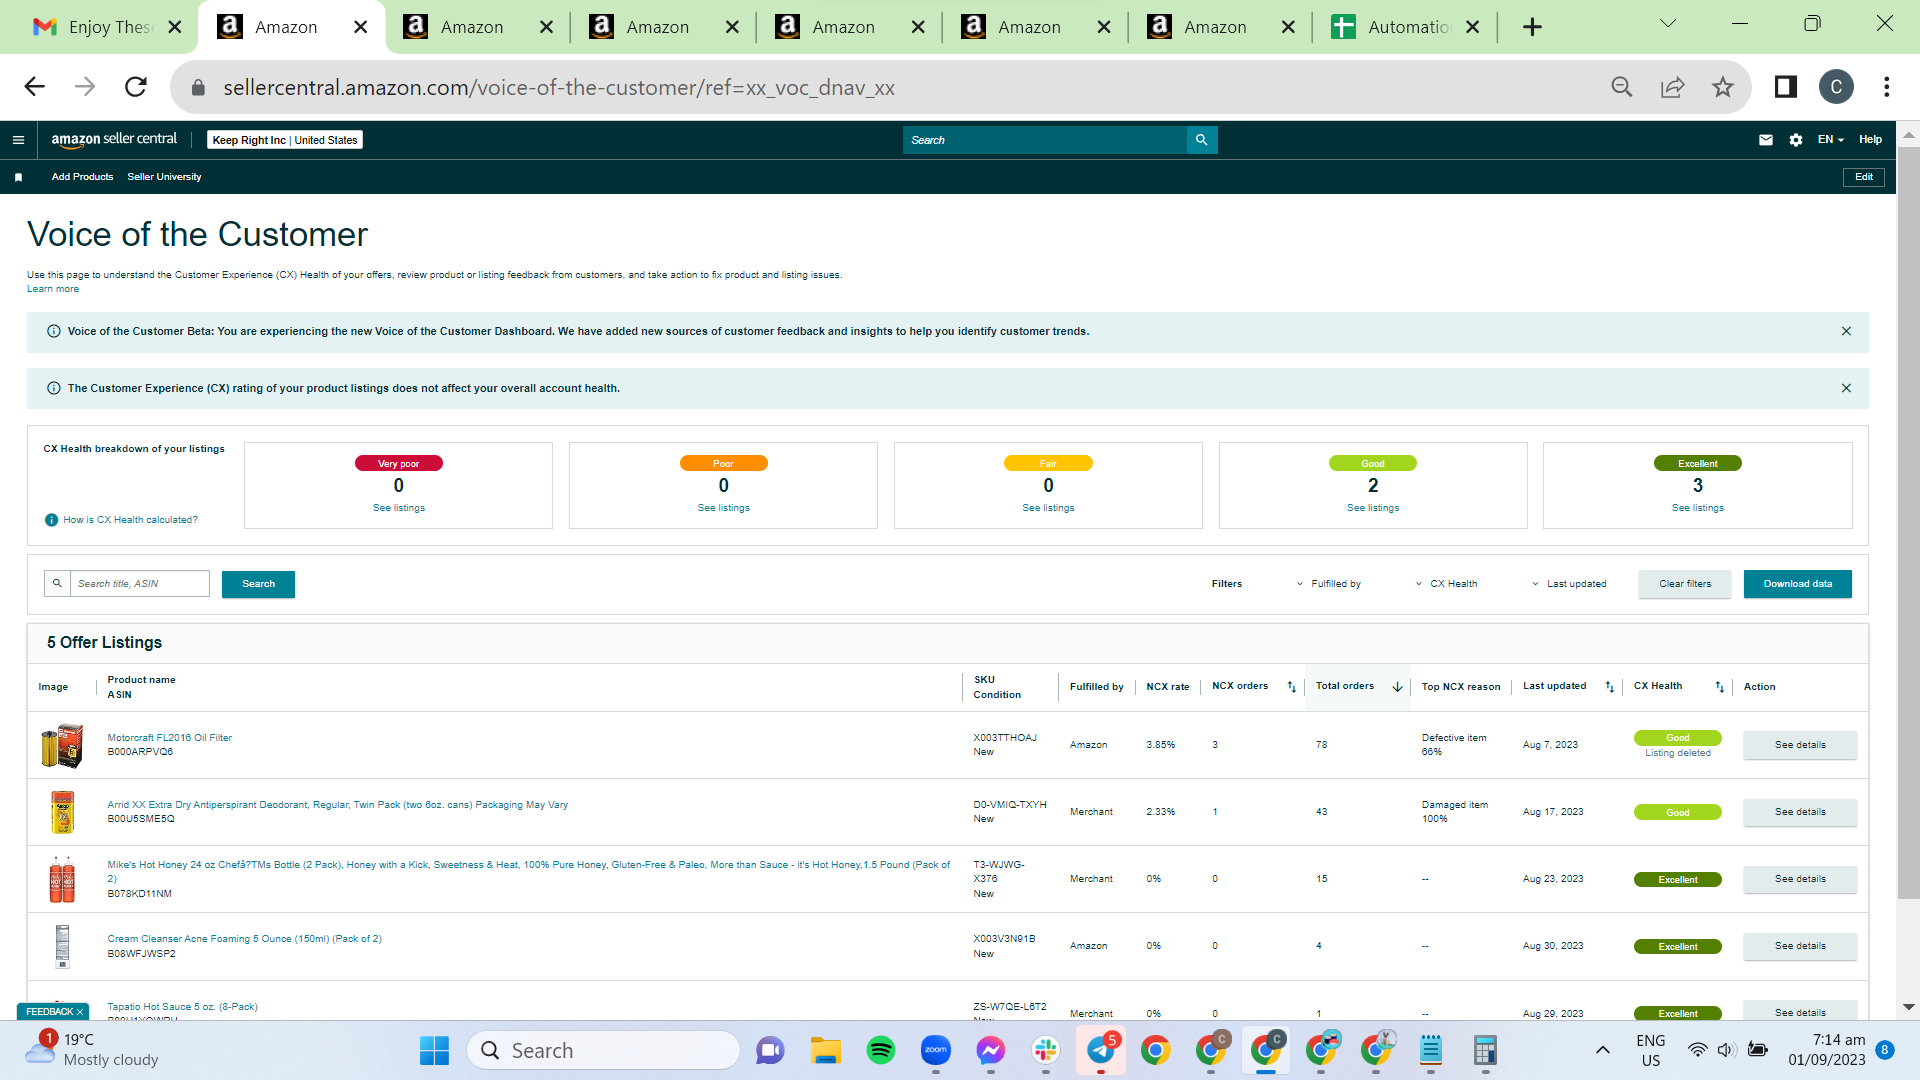Image resolution: width=1920 pixels, height=1080 pixels.
Task: Open the Help menu item
Action: click(x=1870, y=140)
